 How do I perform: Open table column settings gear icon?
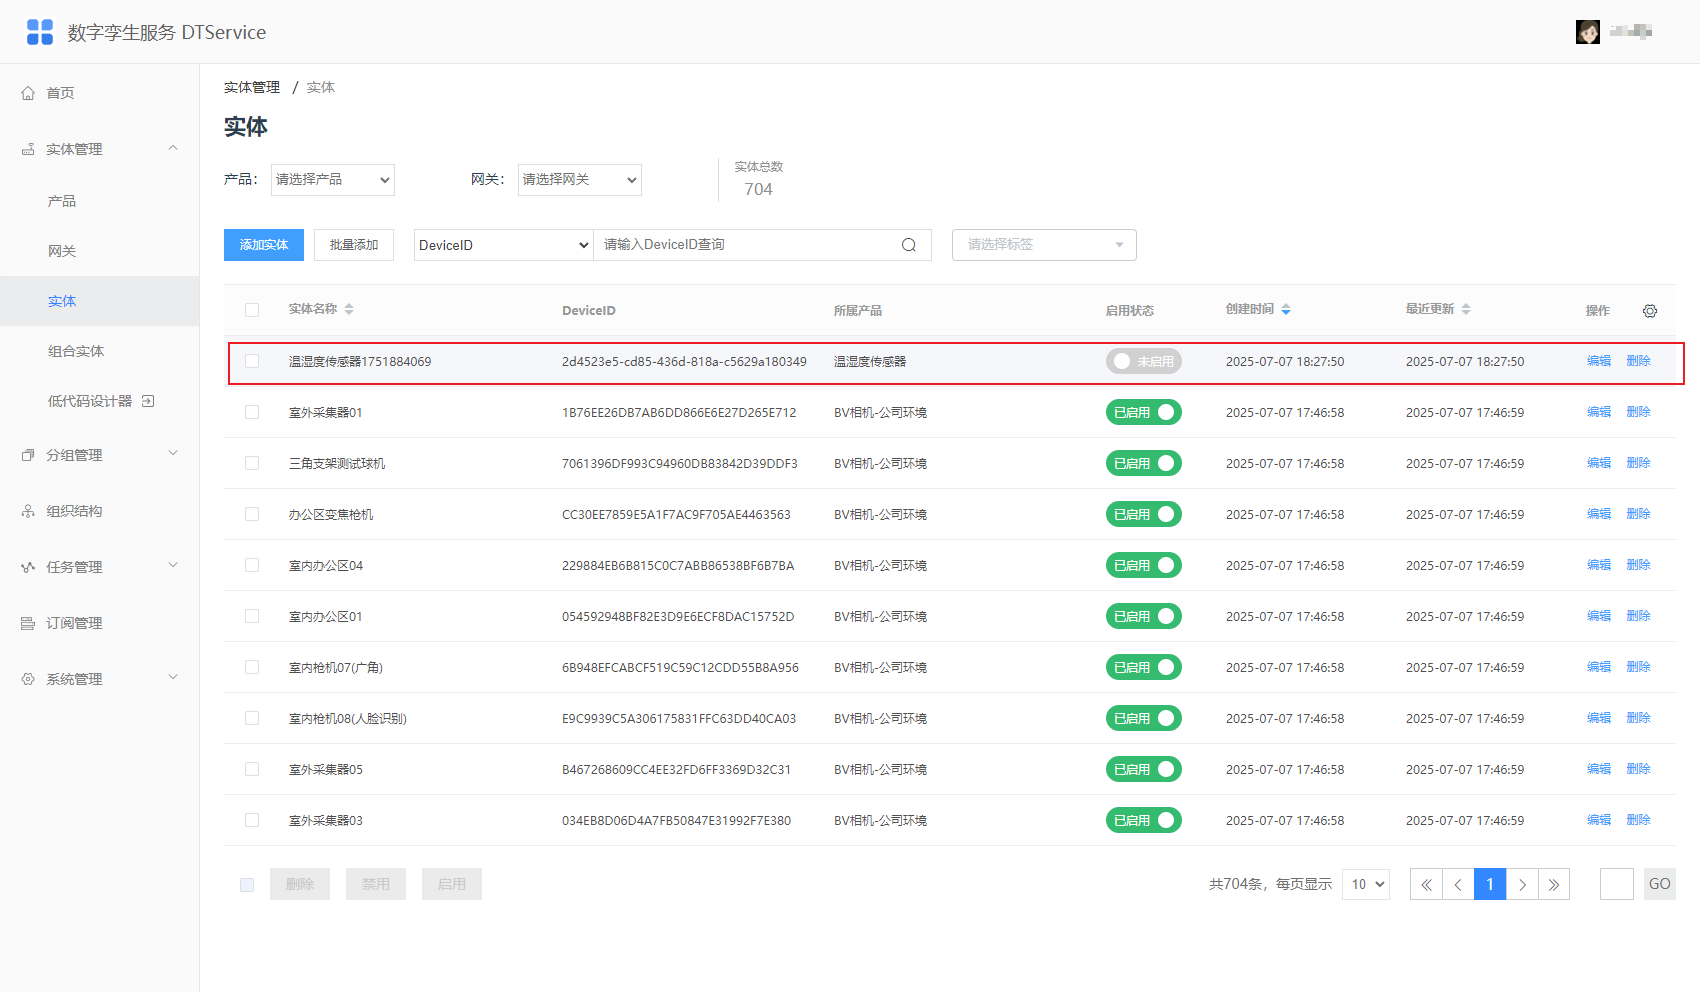tap(1650, 311)
